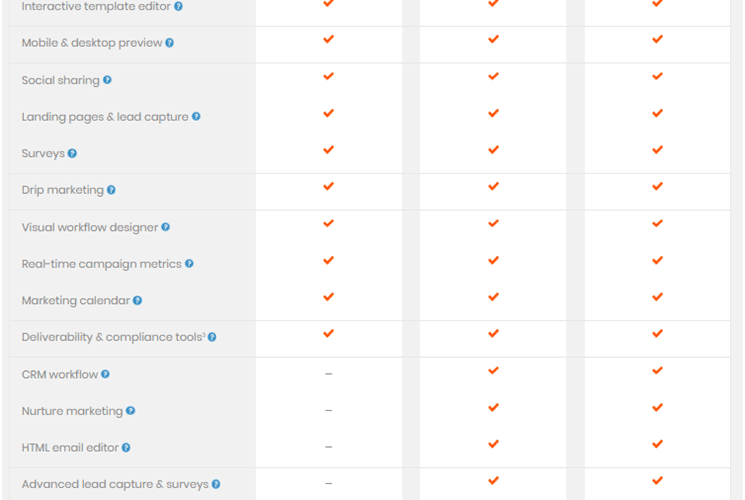The image size is (745, 500).
Task: Select the CRM workflow feature text
Action: click(x=60, y=375)
